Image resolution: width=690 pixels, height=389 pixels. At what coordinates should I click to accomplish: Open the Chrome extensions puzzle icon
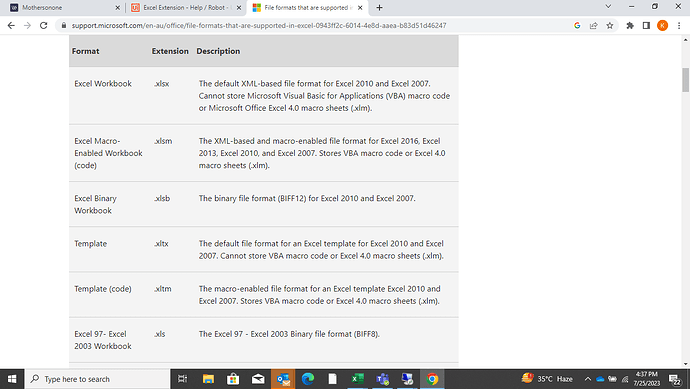tap(630, 26)
